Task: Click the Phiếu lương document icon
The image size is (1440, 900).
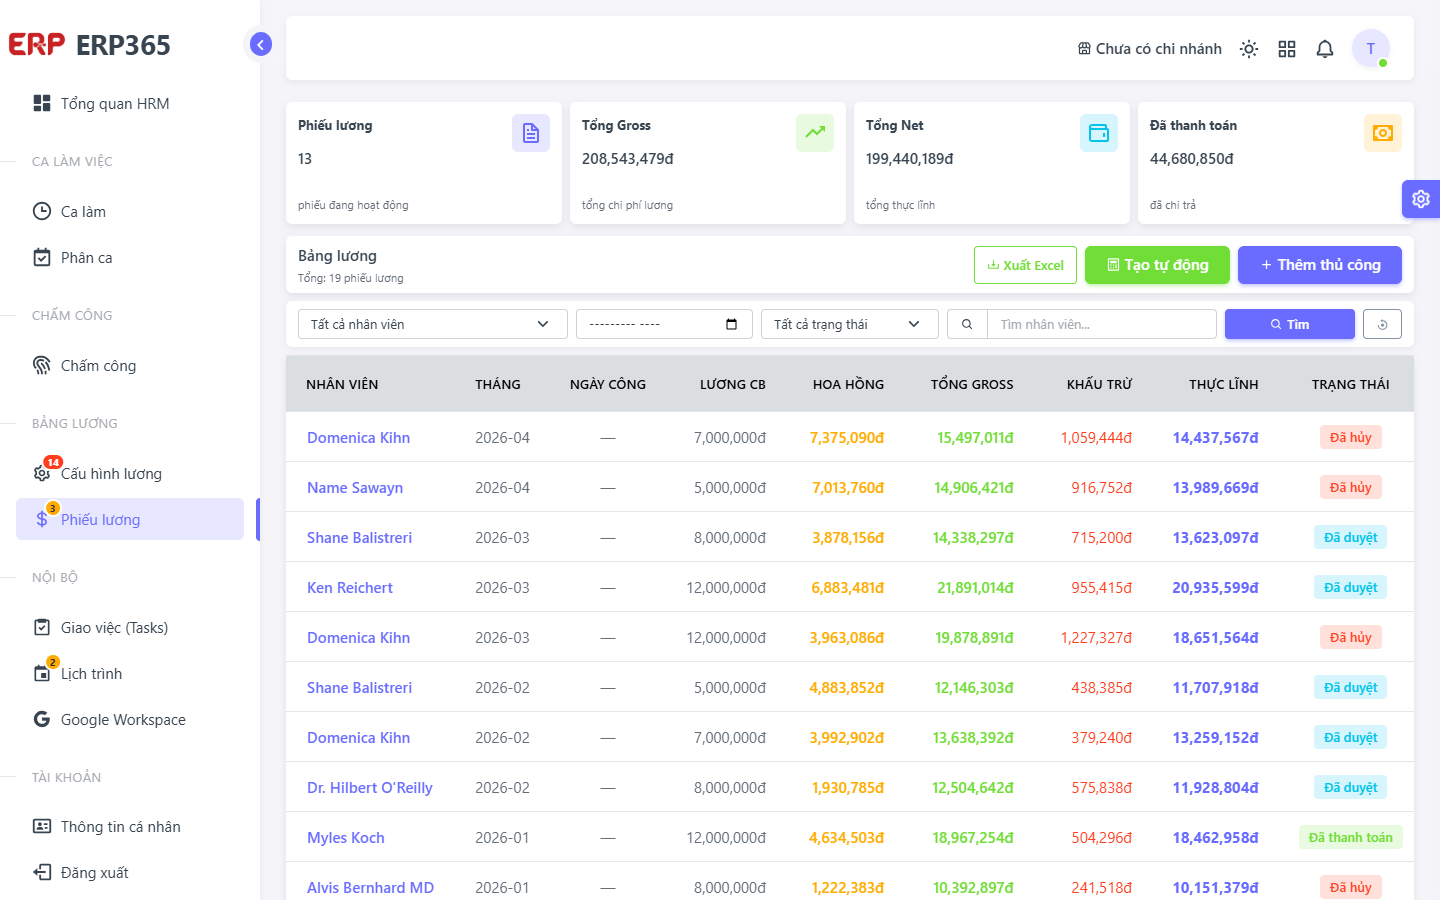Action: pyautogui.click(x=531, y=133)
